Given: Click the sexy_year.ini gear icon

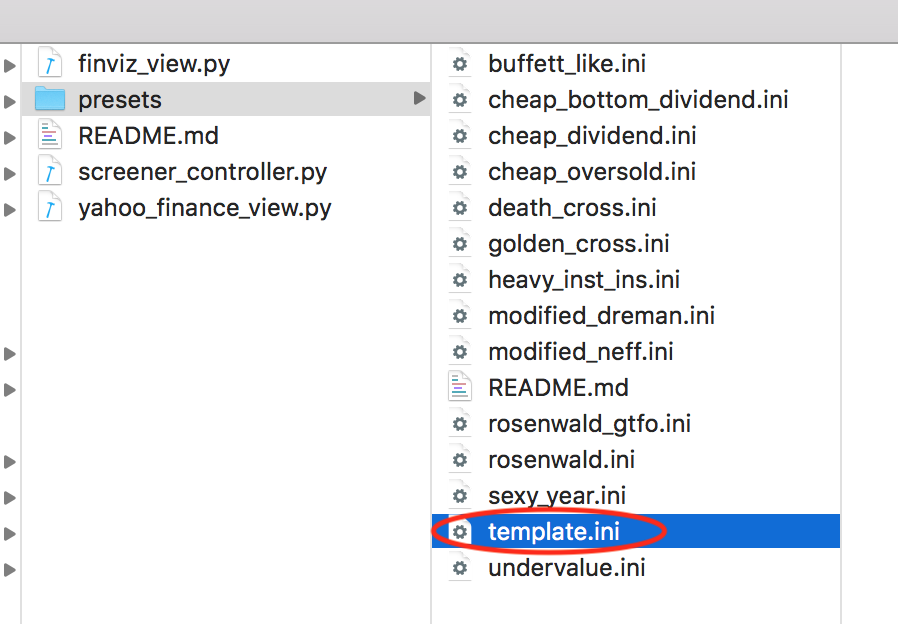Looking at the screenshot, I should (x=459, y=496).
